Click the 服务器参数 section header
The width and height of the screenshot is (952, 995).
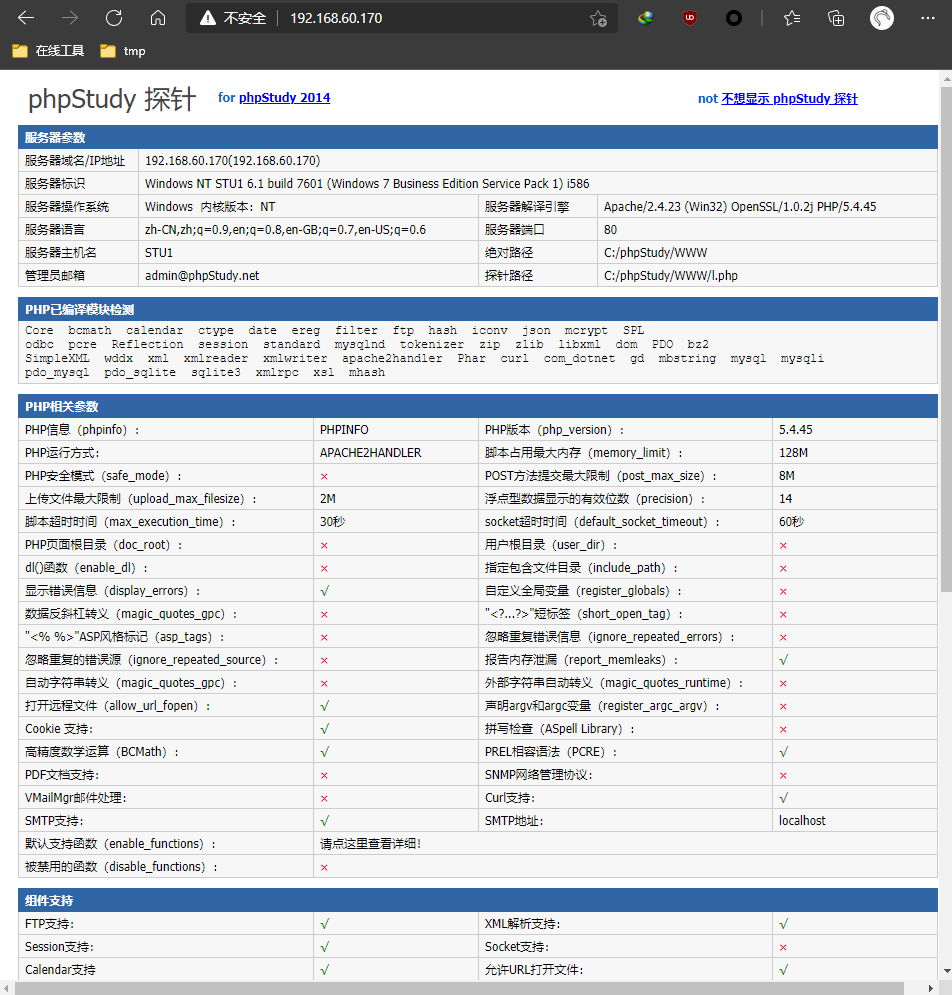point(477,137)
